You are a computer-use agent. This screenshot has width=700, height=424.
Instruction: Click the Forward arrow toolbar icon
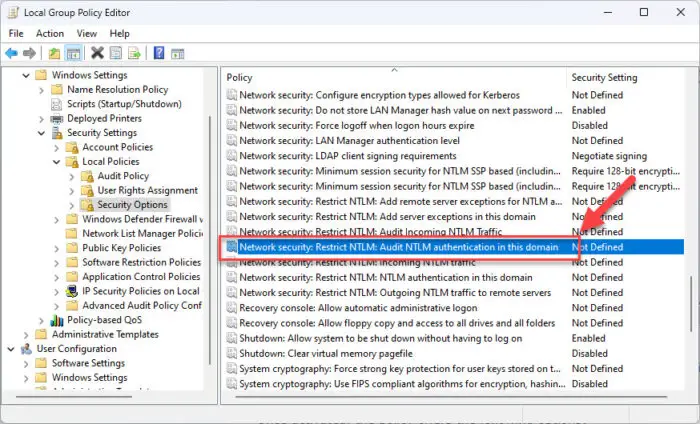(x=29, y=54)
